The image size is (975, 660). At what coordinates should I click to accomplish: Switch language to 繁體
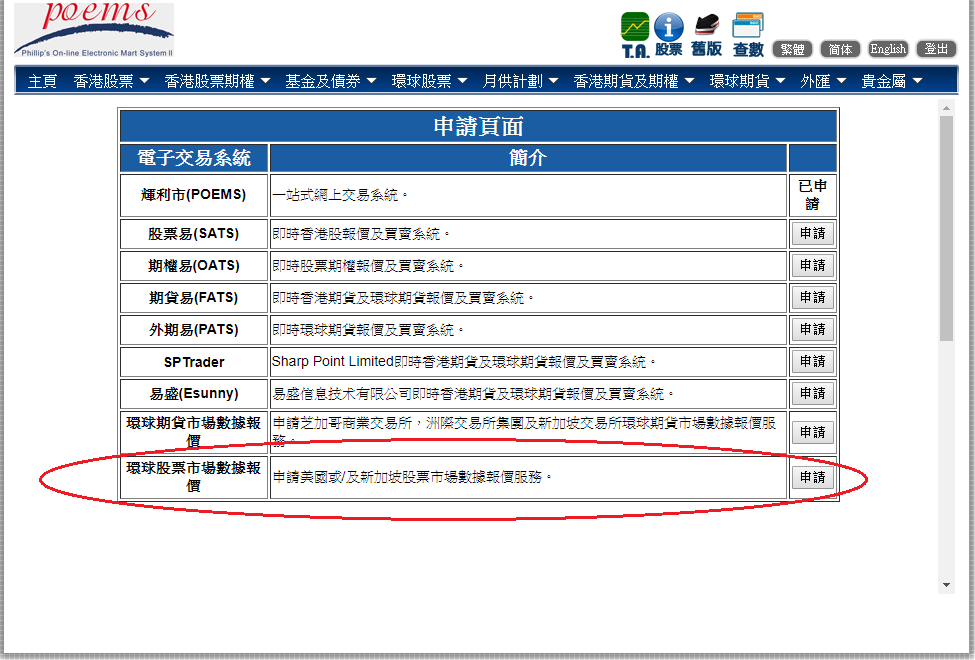(792, 49)
